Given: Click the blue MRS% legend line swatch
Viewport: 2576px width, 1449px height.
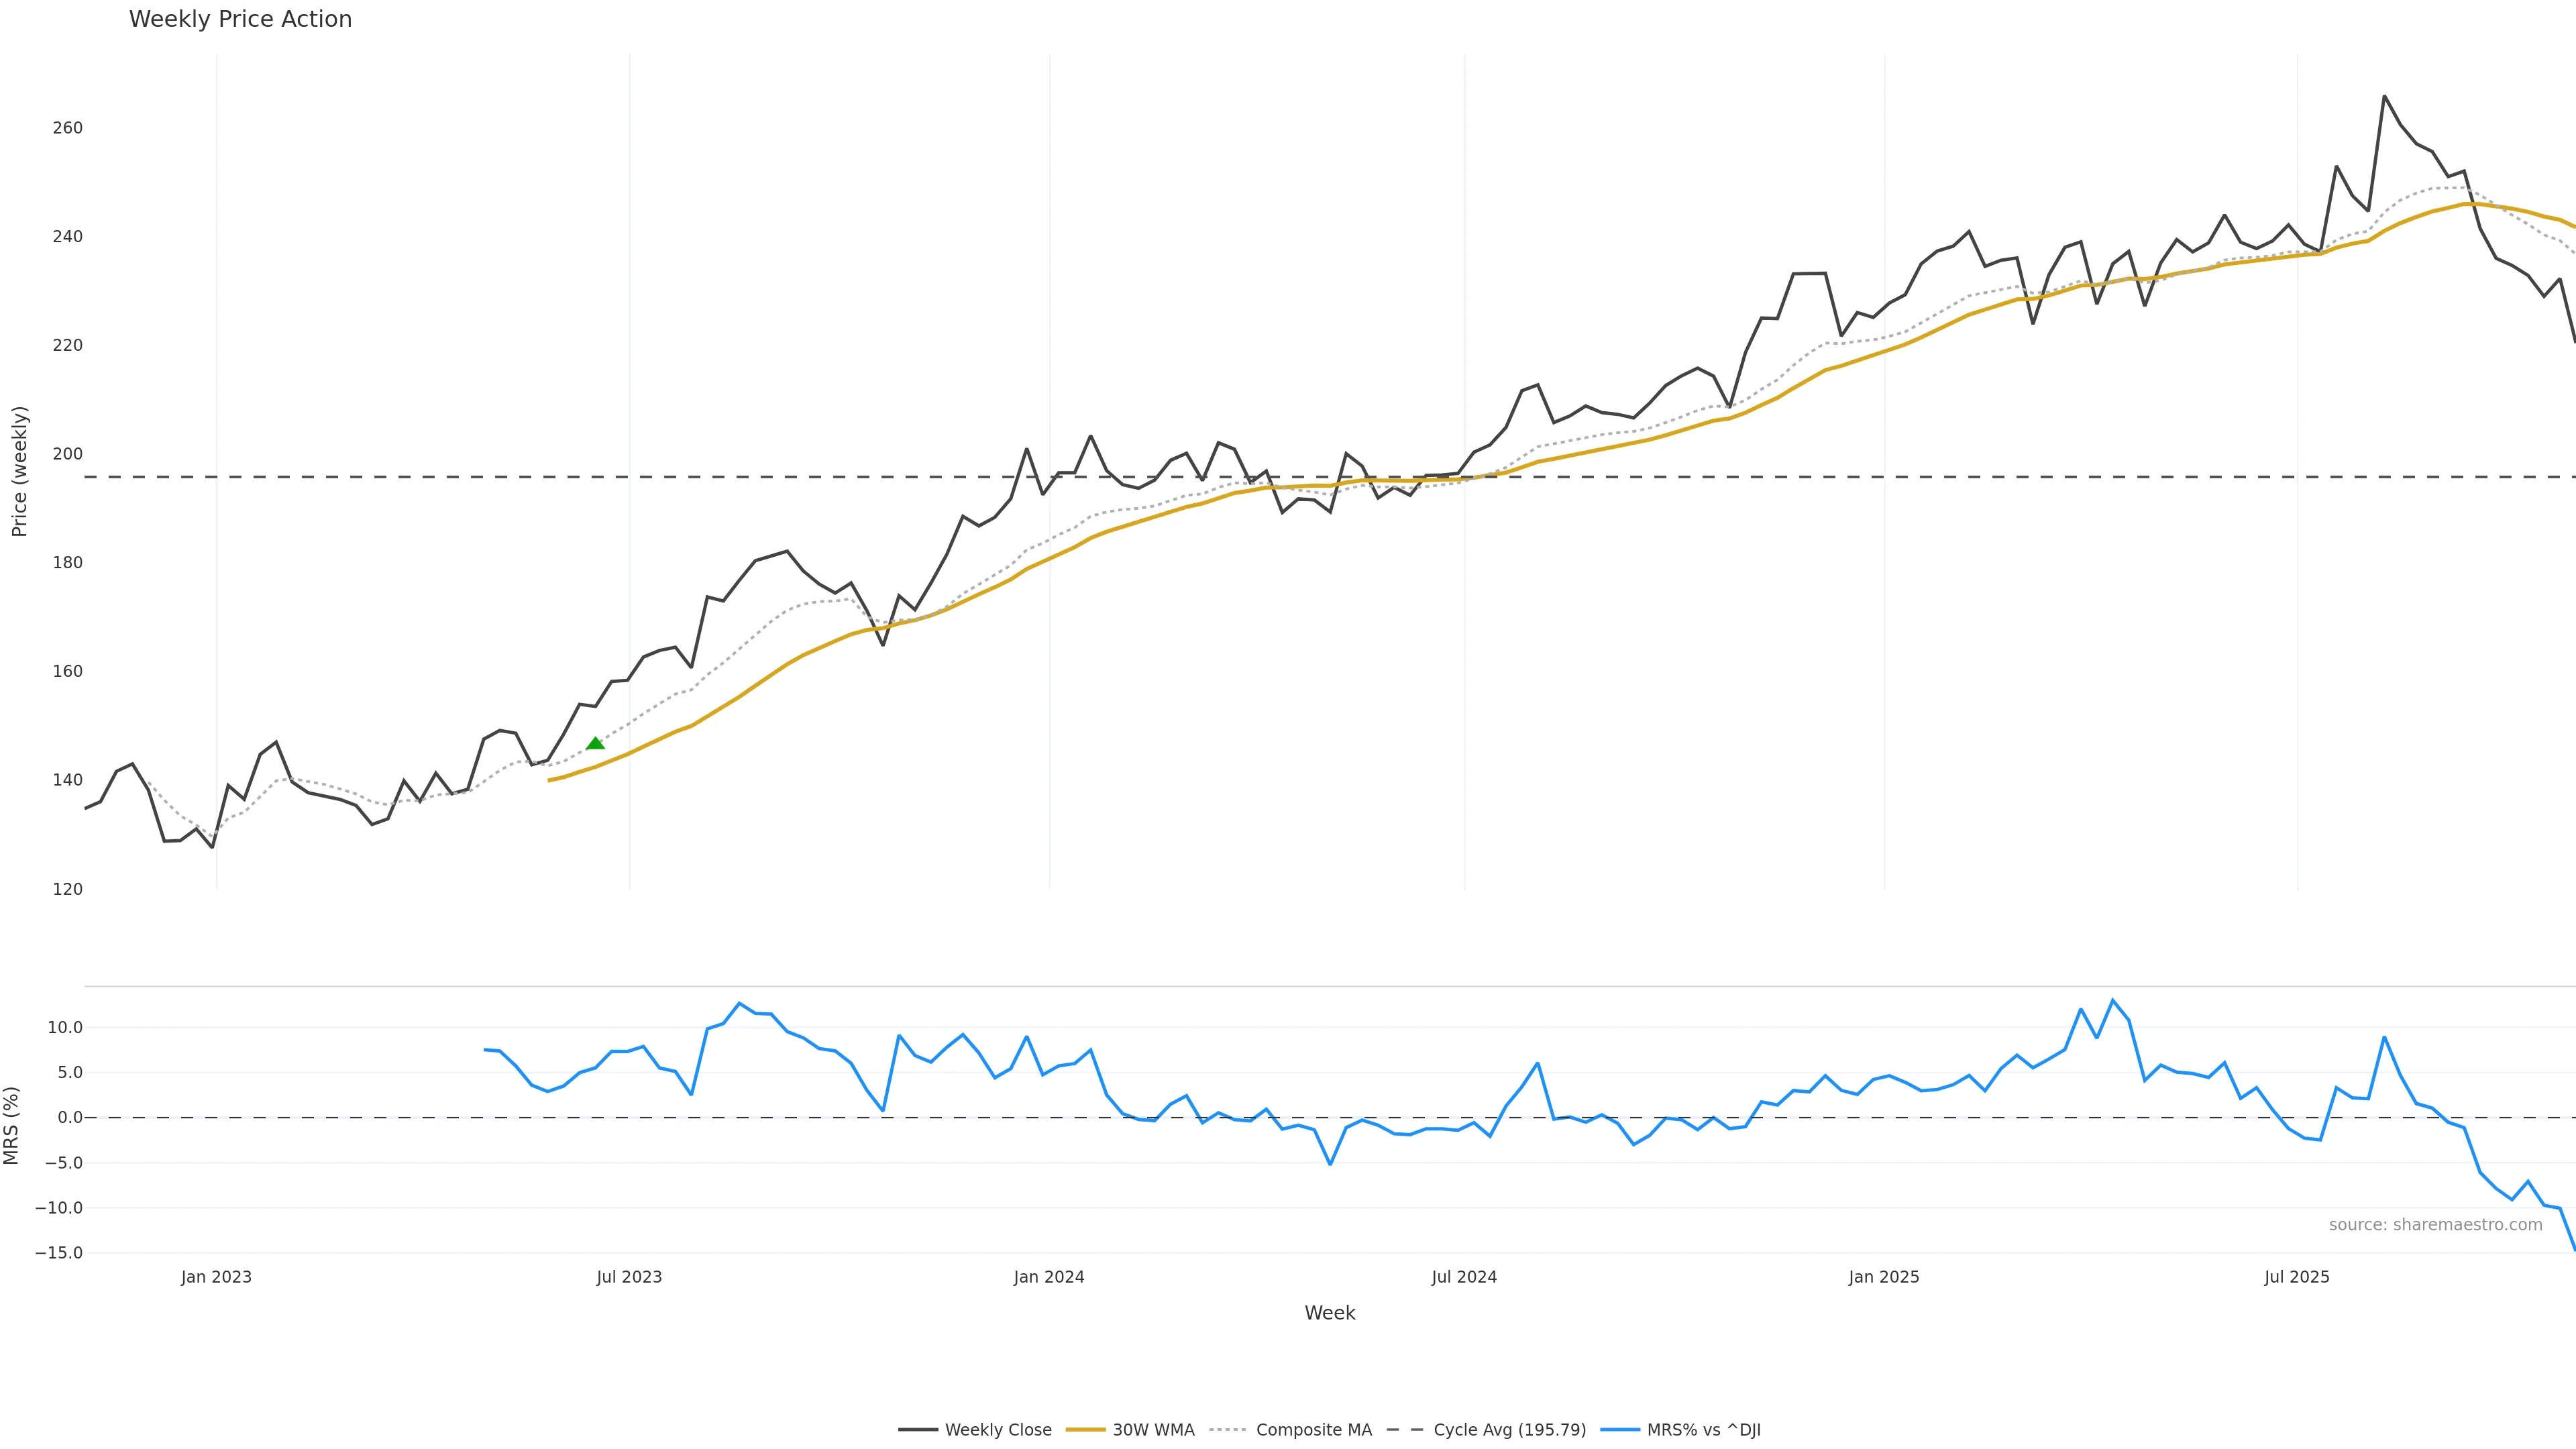Looking at the screenshot, I should click(1619, 1430).
